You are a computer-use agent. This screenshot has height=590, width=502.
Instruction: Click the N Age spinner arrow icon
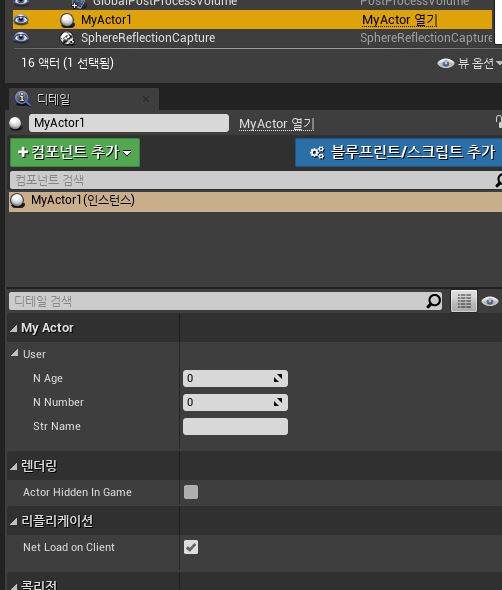(x=278, y=378)
